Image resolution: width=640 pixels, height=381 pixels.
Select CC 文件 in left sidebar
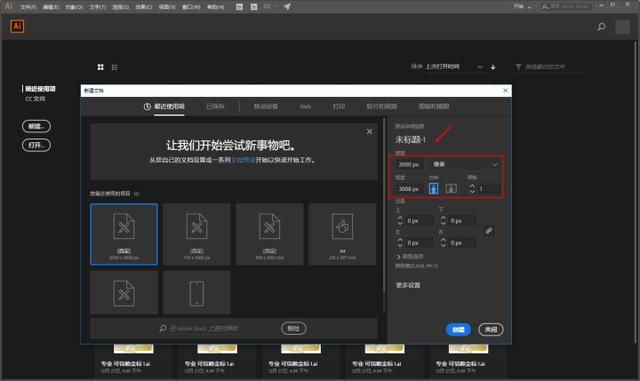35,99
